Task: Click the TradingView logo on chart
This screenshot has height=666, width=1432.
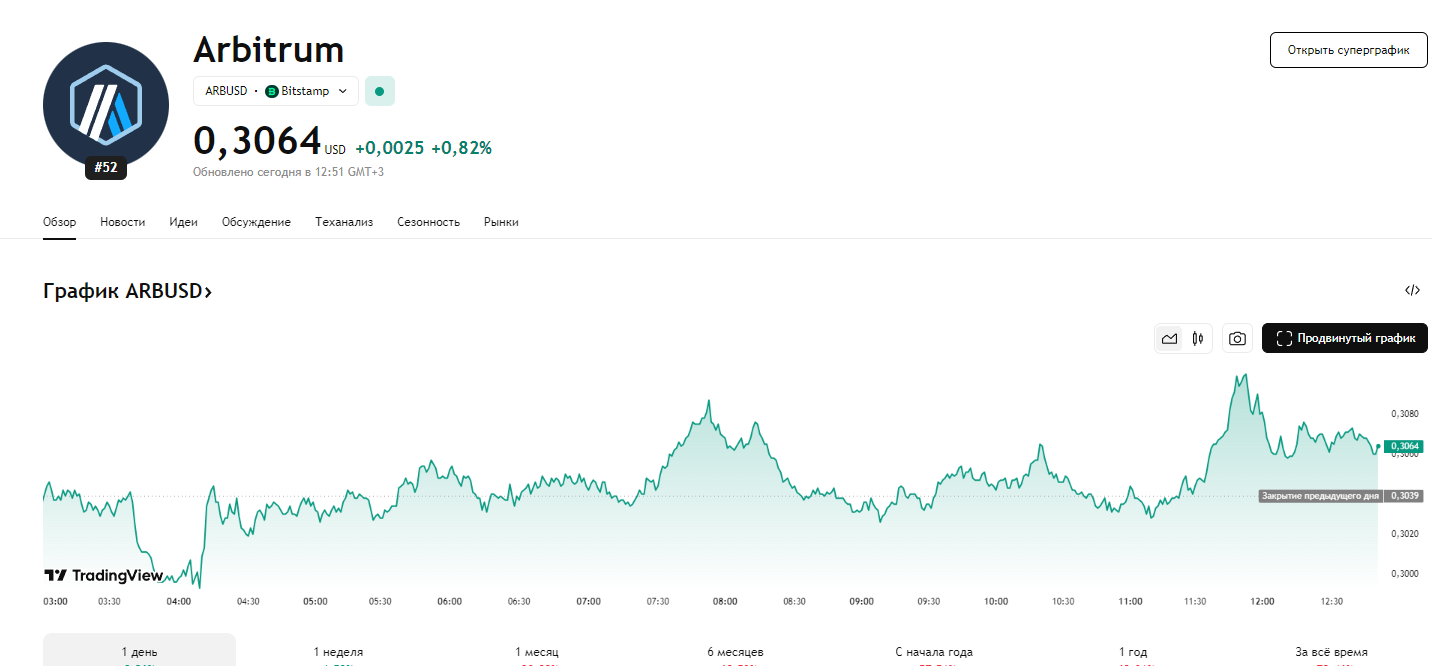Action: (x=103, y=575)
